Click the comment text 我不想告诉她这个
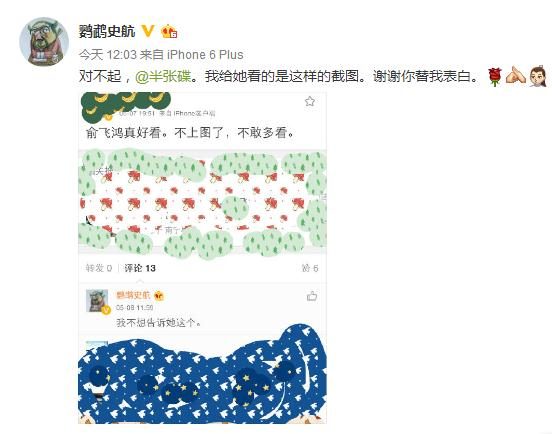552x434 pixels. (158, 322)
